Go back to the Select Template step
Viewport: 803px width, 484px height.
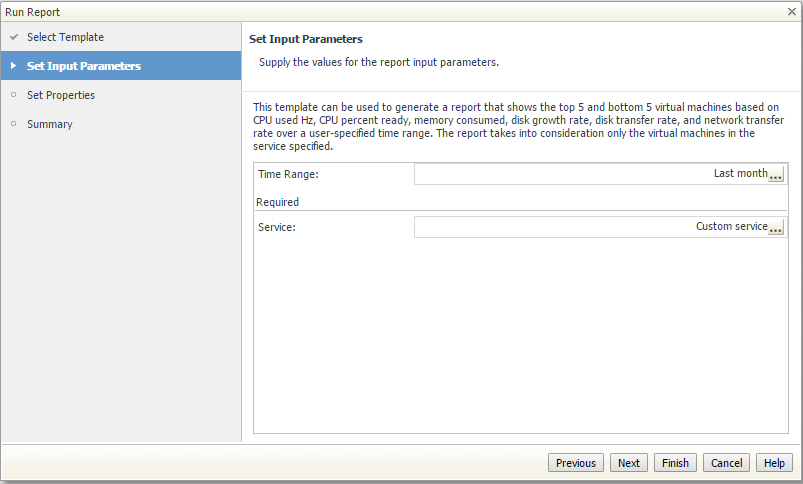[x=65, y=37]
